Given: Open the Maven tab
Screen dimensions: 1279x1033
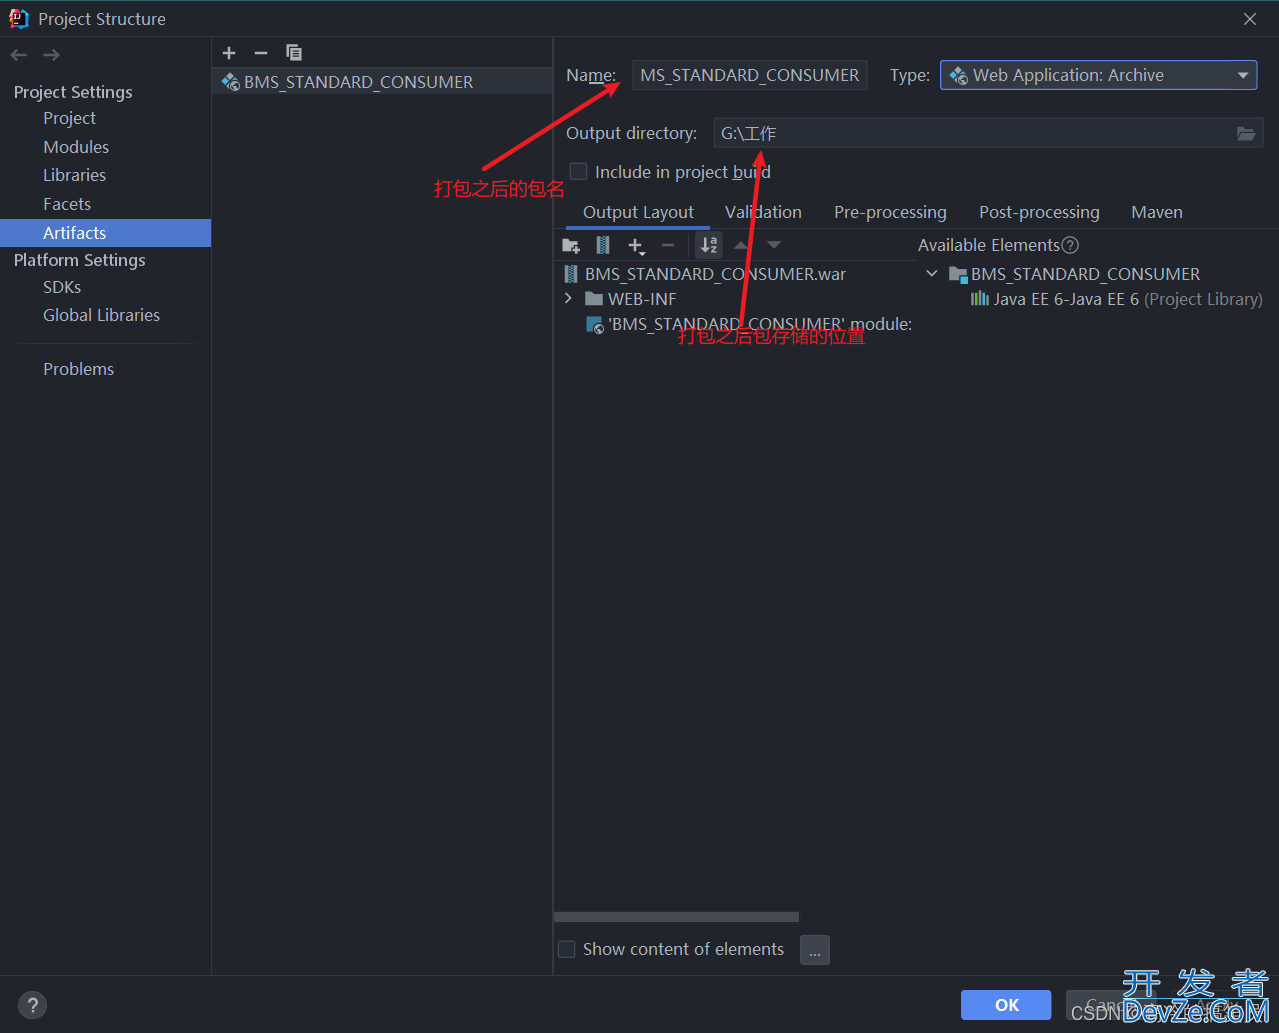Looking at the screenshot, I should pyautogui.click(x=1157, y=212).
